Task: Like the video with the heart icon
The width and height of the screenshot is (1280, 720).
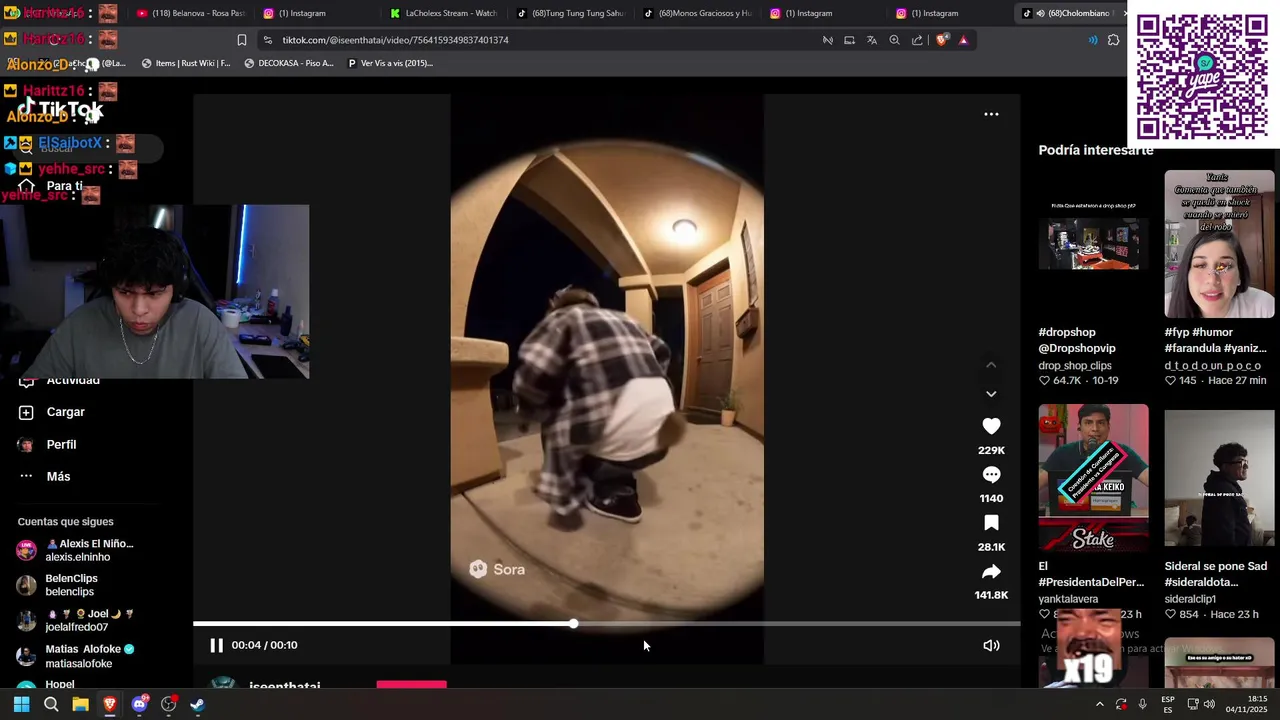Action: point(991,426)
